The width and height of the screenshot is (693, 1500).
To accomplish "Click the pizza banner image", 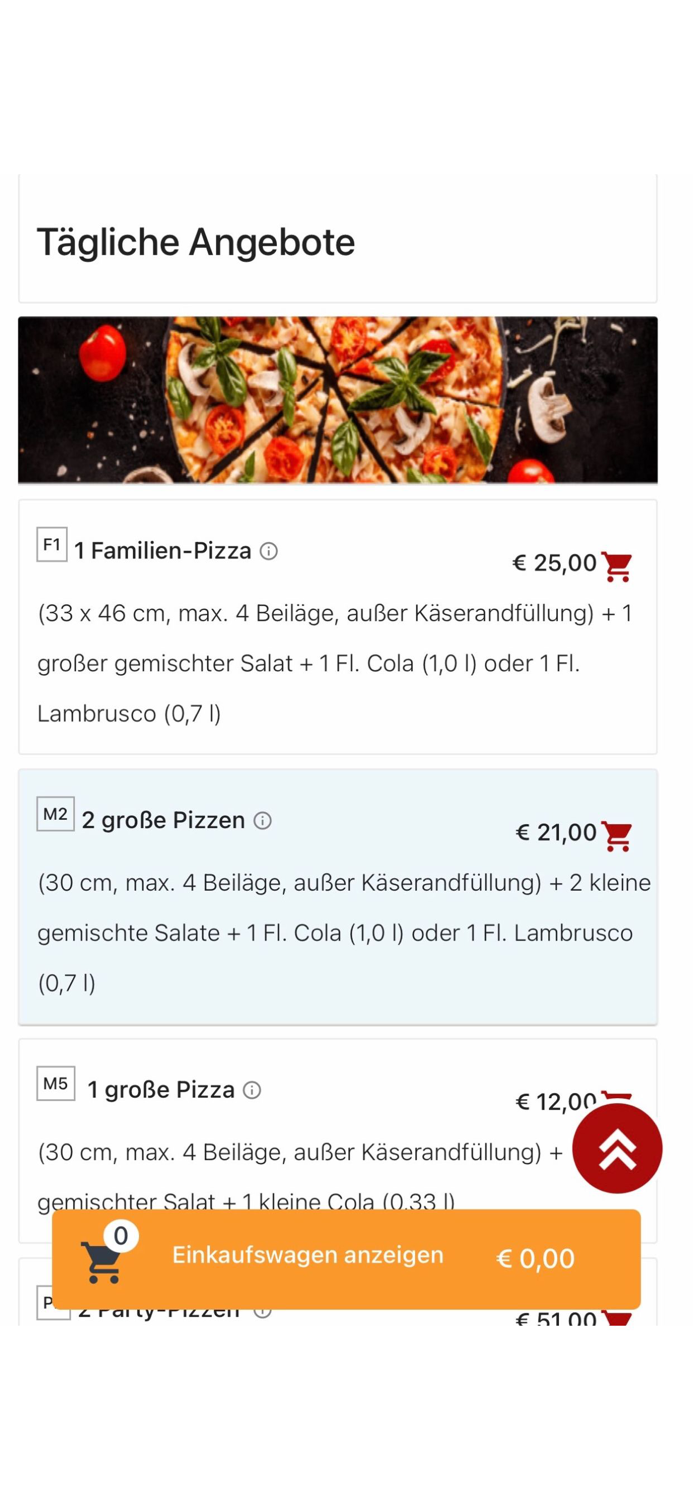I will point(346,400).
